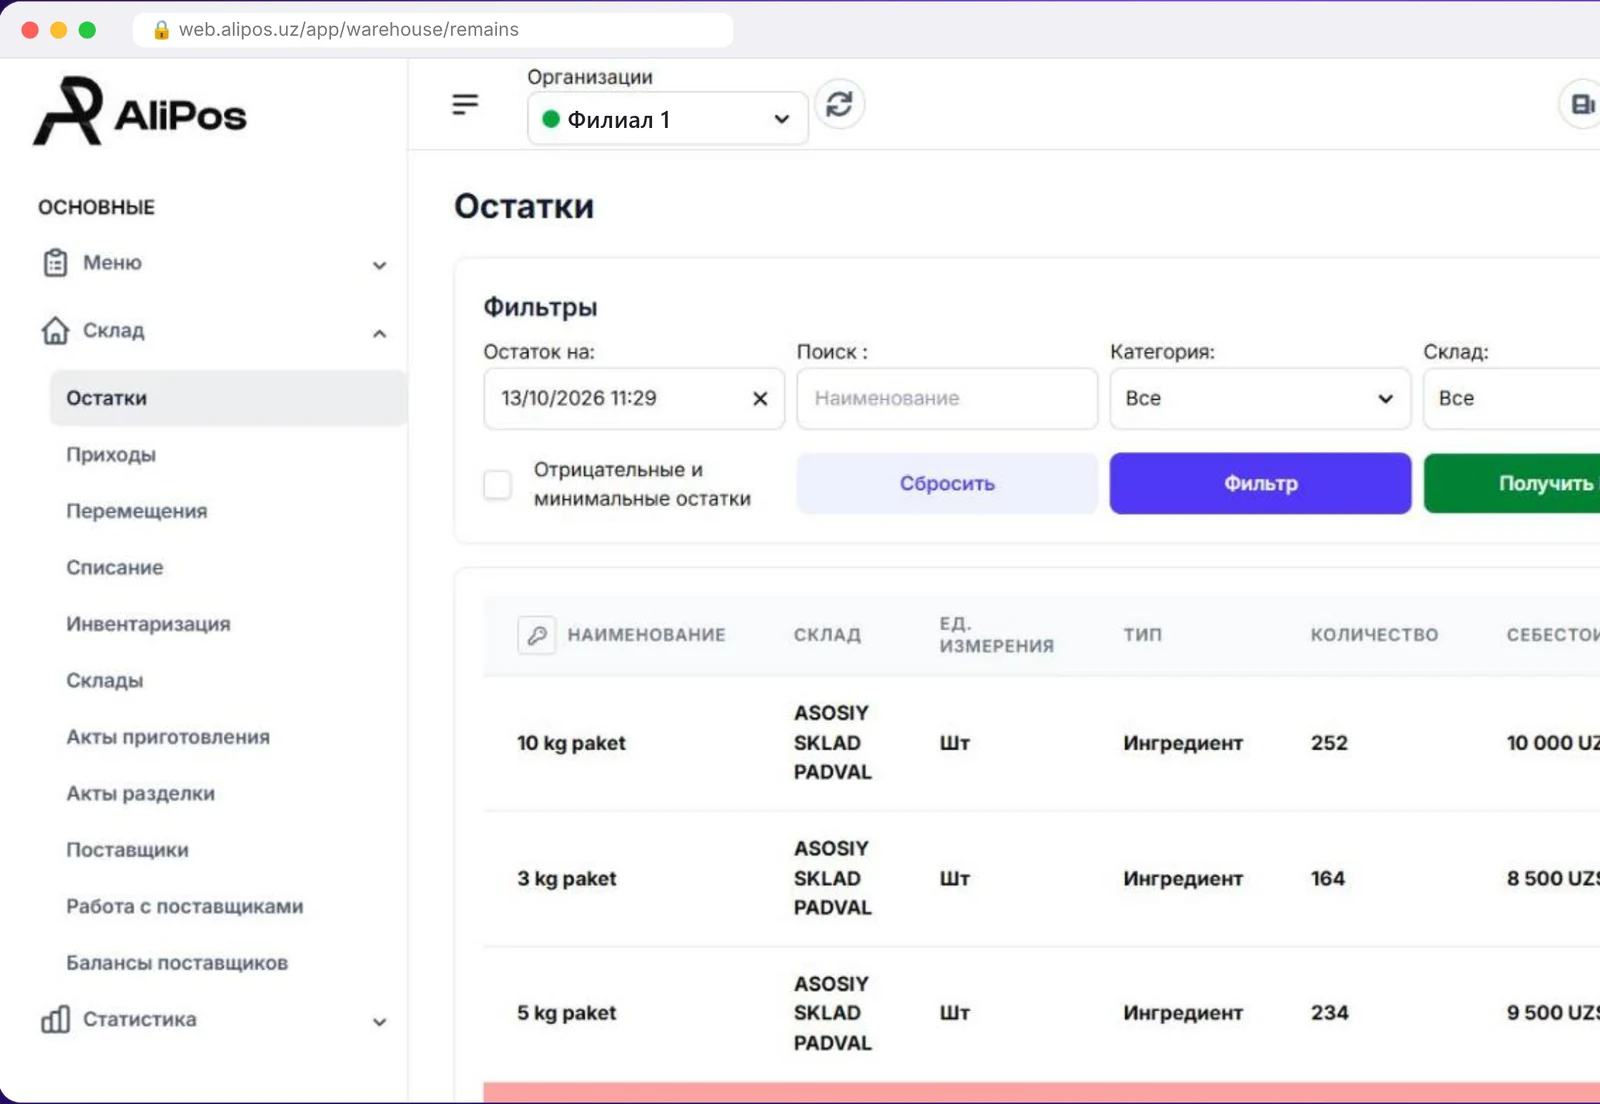Select the 5 kg paket row
Viewport: 1600px width, 1104px height.
coord(1041,1014)
